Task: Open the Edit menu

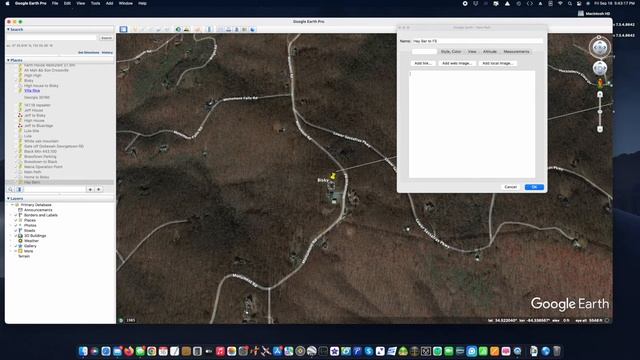Action: click(x=67, y=3)
